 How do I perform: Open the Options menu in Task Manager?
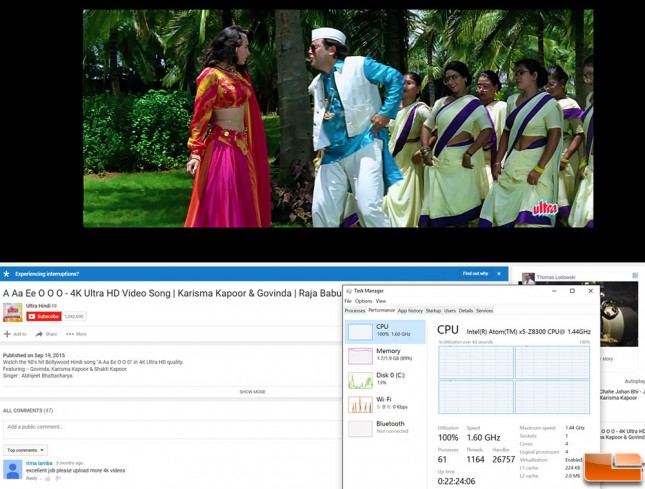point(363,301)
